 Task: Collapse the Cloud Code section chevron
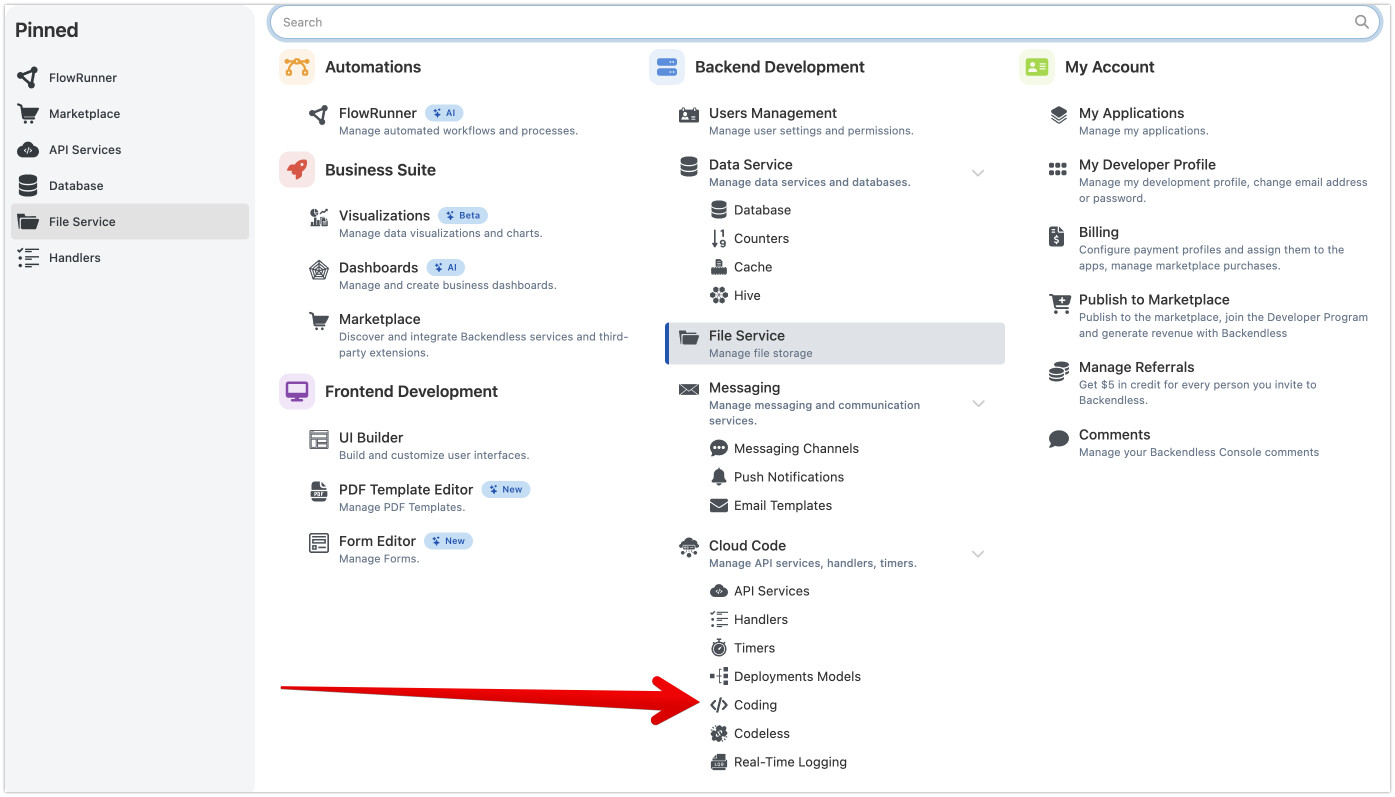point(978,554)
